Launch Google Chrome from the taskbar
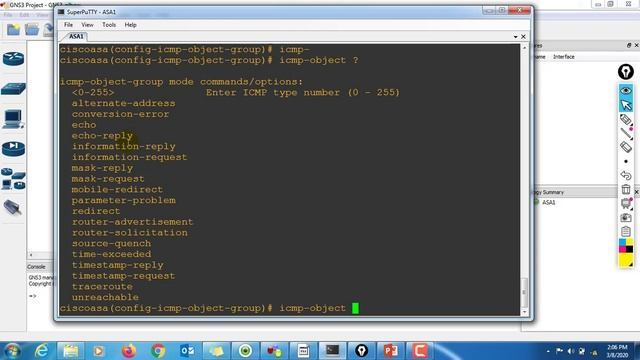This screenshot has width=640, height=360. click(158, 351)
